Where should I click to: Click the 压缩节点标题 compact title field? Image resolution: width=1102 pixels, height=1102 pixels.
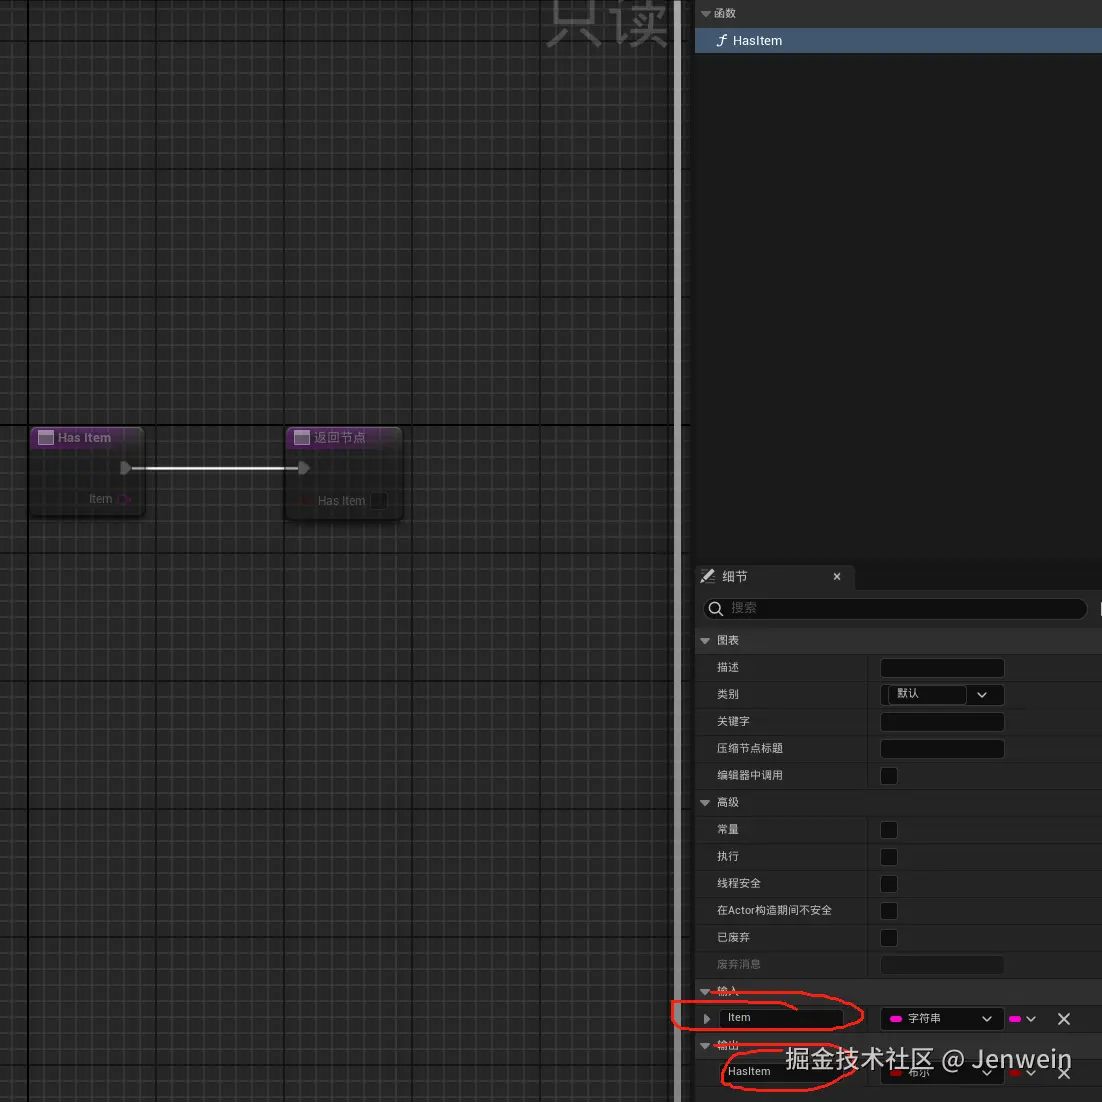(942, 748)
